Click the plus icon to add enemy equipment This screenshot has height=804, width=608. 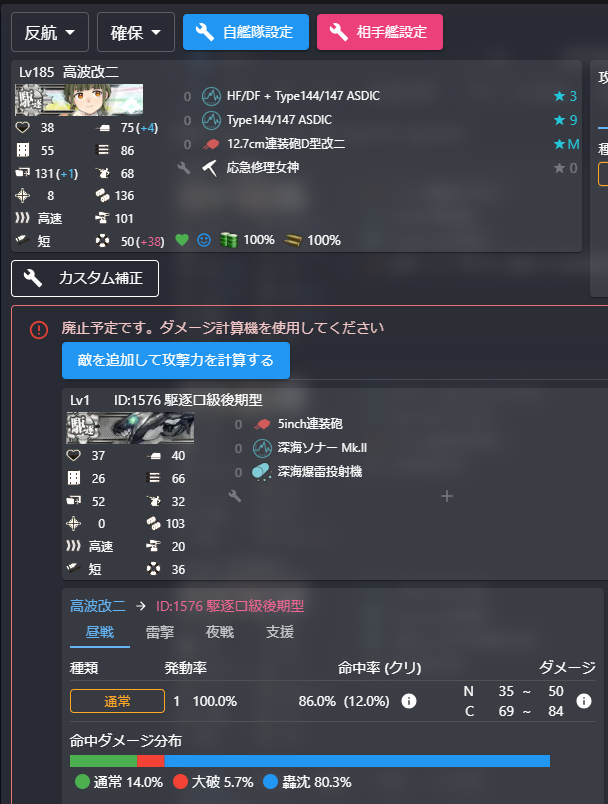(x=447, y=496)
